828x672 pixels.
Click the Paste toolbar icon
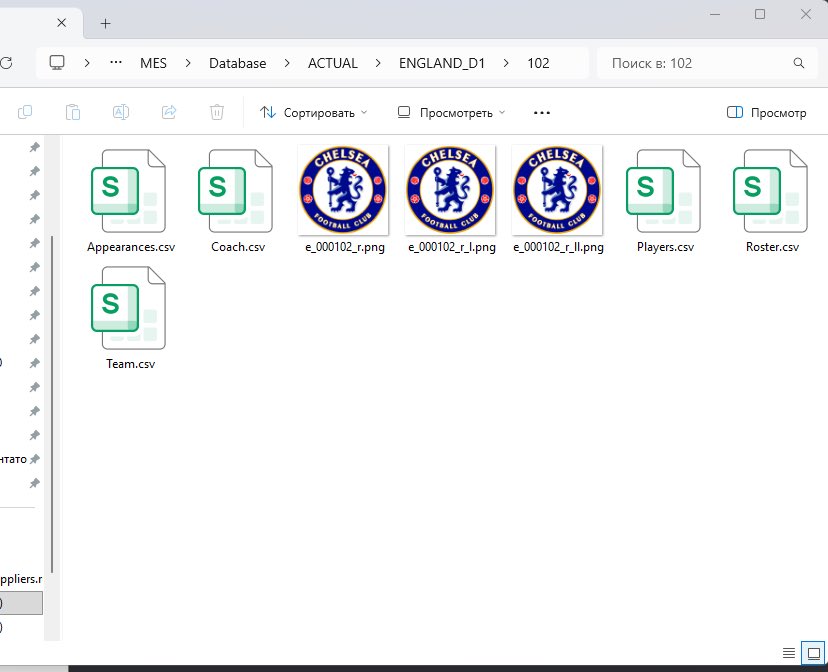pyautogui.click(x=73, y=112)
